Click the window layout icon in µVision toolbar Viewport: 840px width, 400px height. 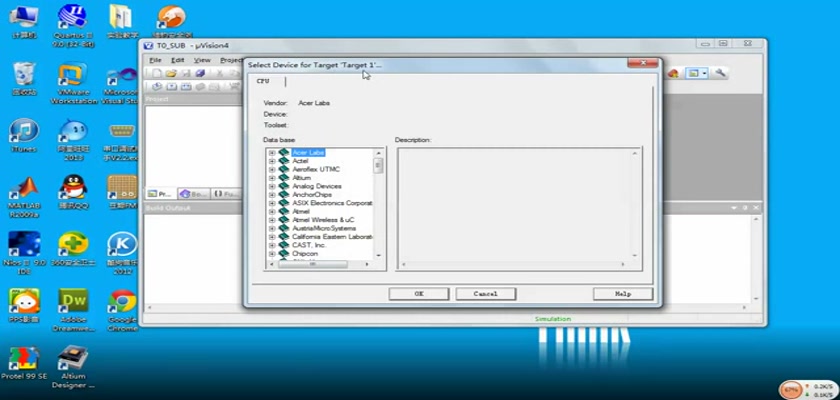click(694, 73)
